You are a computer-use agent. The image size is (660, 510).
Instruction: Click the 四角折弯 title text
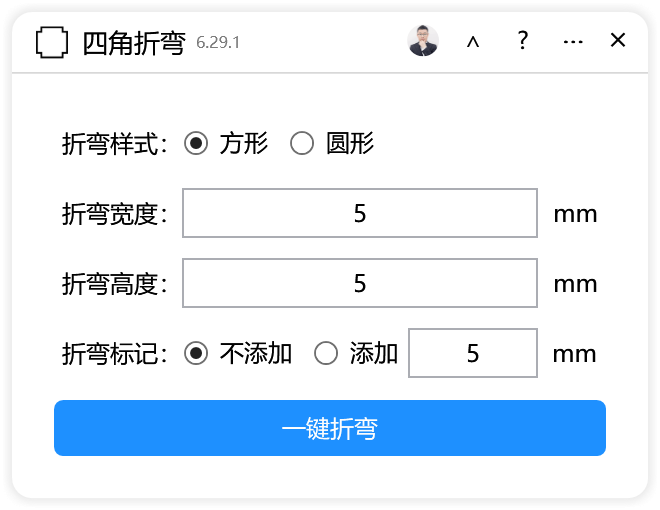[x=134, y=43]
